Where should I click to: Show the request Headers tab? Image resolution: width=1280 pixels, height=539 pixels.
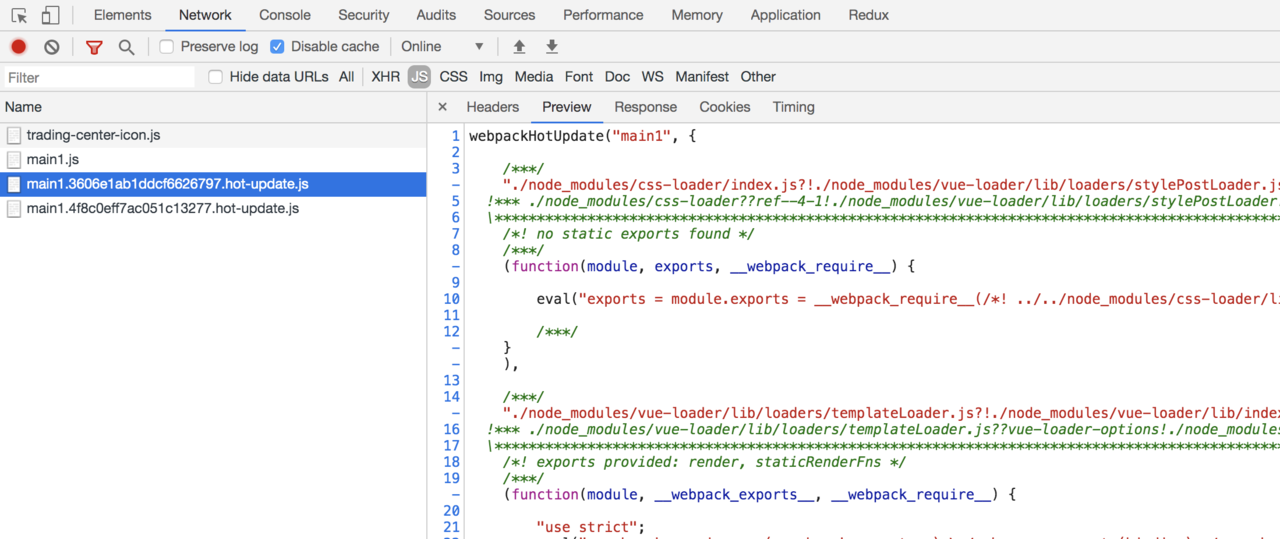[493, 107]
